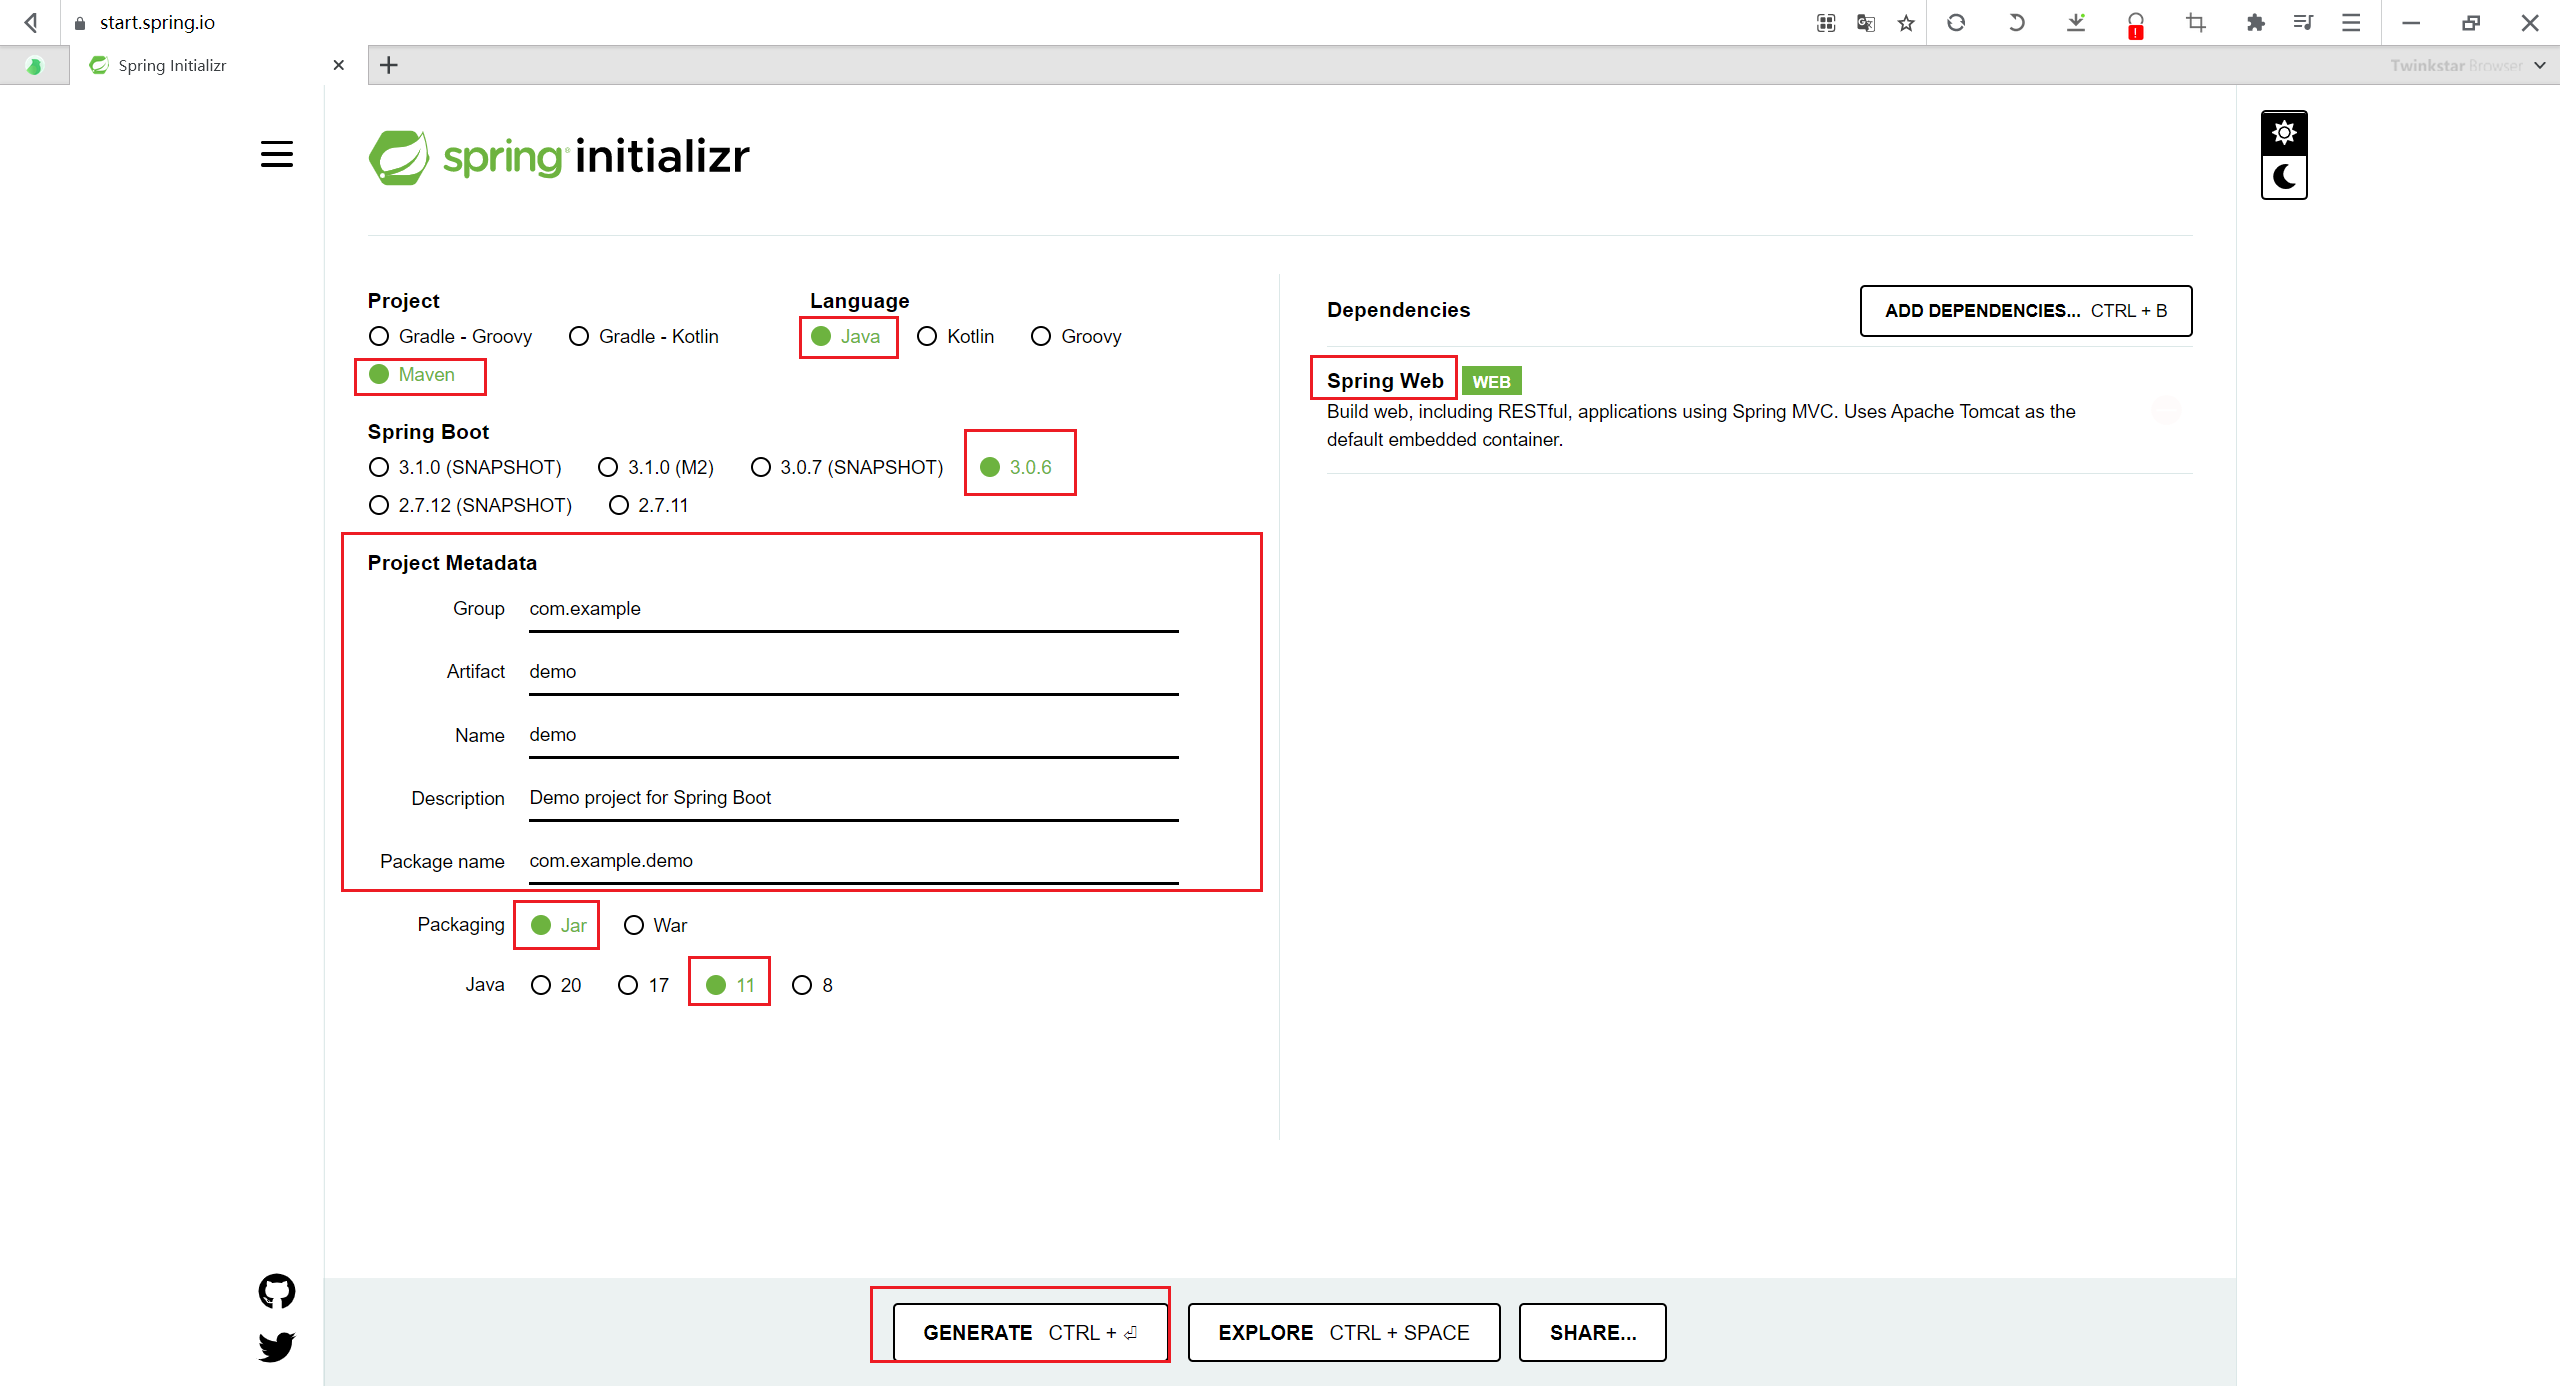
Task: Open the GitHub icon link
Action: tap(277, 1291)
